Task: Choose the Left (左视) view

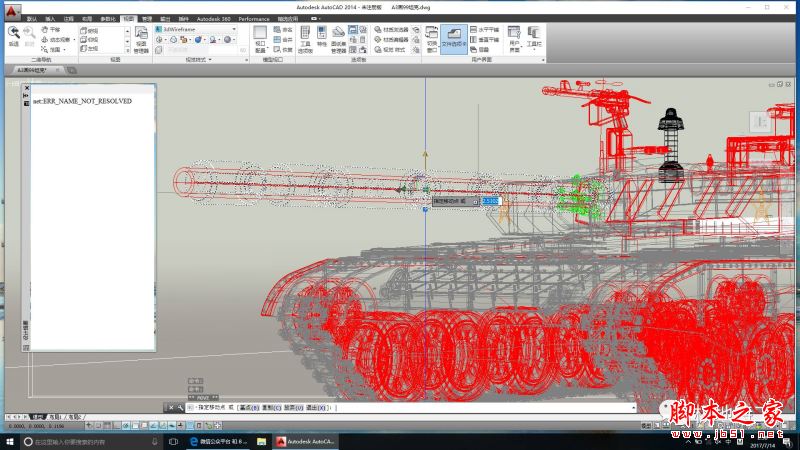Action: click(89, 48)
